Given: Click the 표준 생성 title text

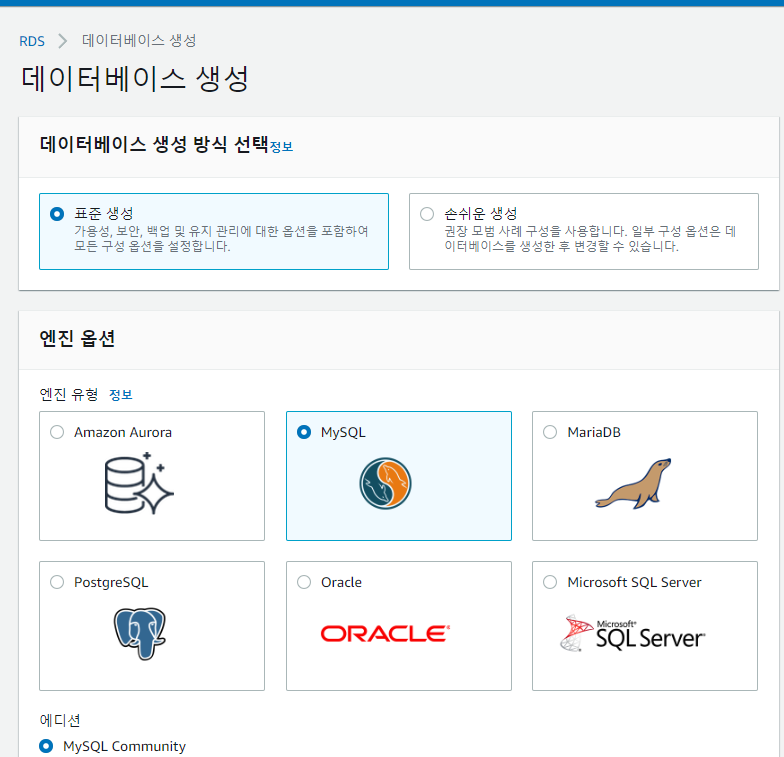Looking at the screenshot, I should pos(104,214).
